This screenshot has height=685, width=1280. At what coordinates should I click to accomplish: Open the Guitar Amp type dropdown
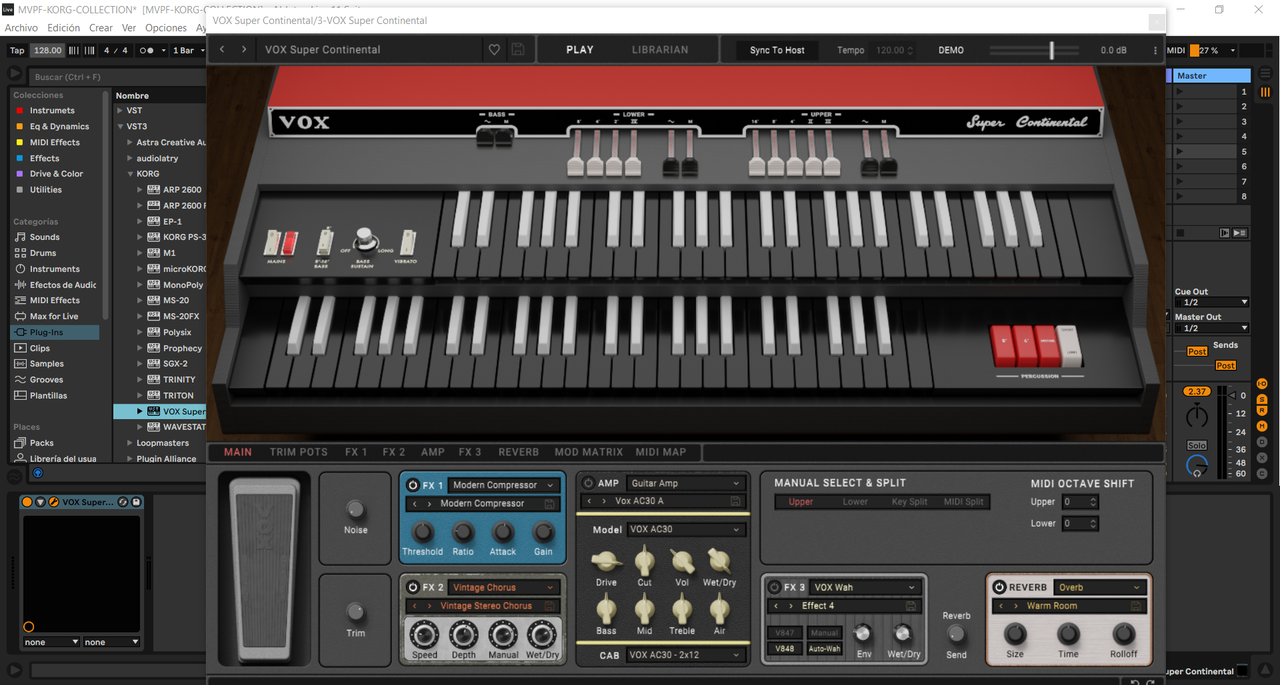(686, 483)
